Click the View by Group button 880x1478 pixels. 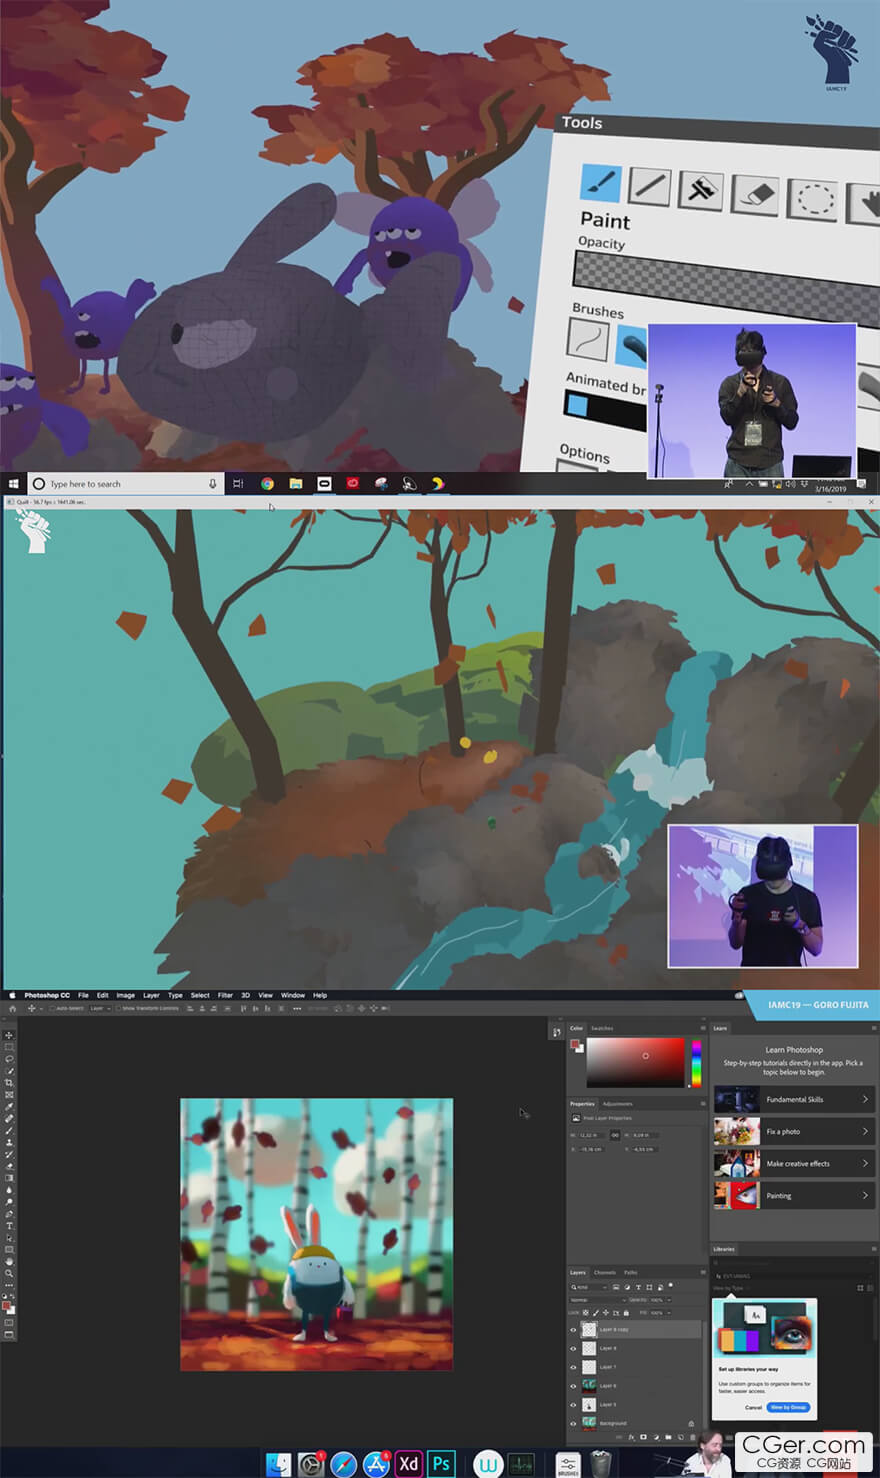788,1407
